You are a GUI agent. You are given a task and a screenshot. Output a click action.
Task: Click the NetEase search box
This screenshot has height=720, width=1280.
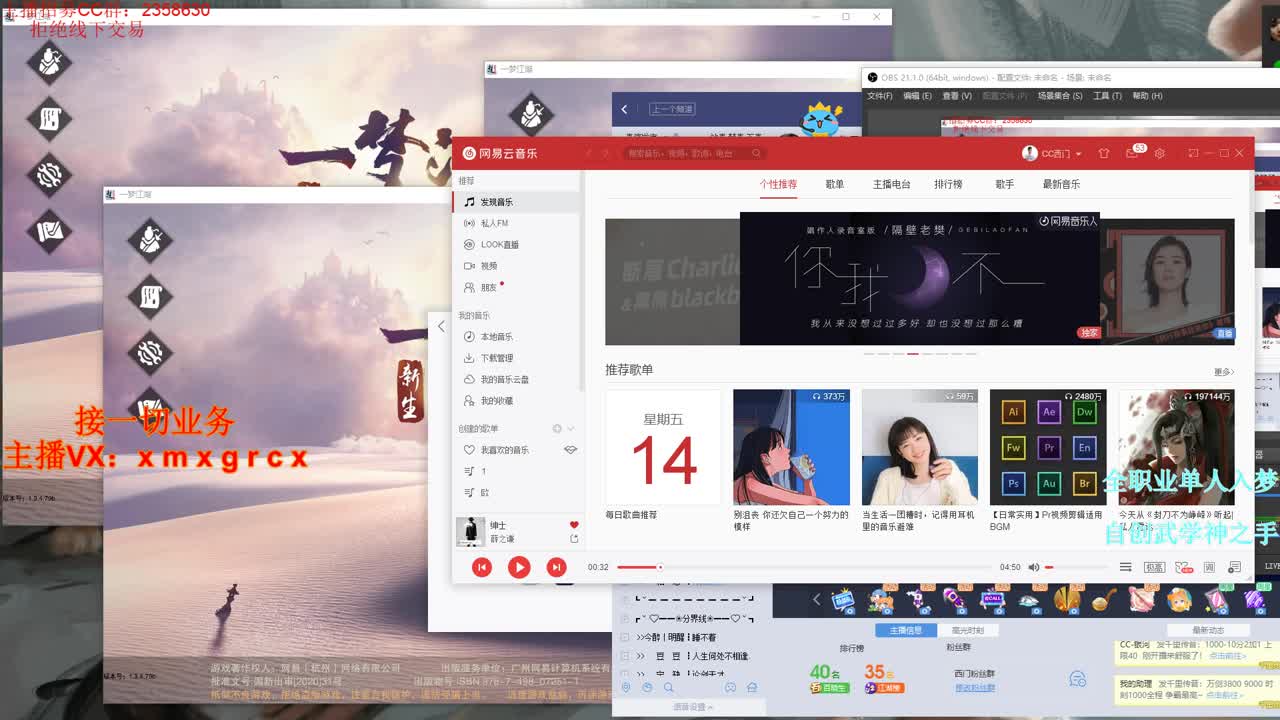tap(695, 153)
